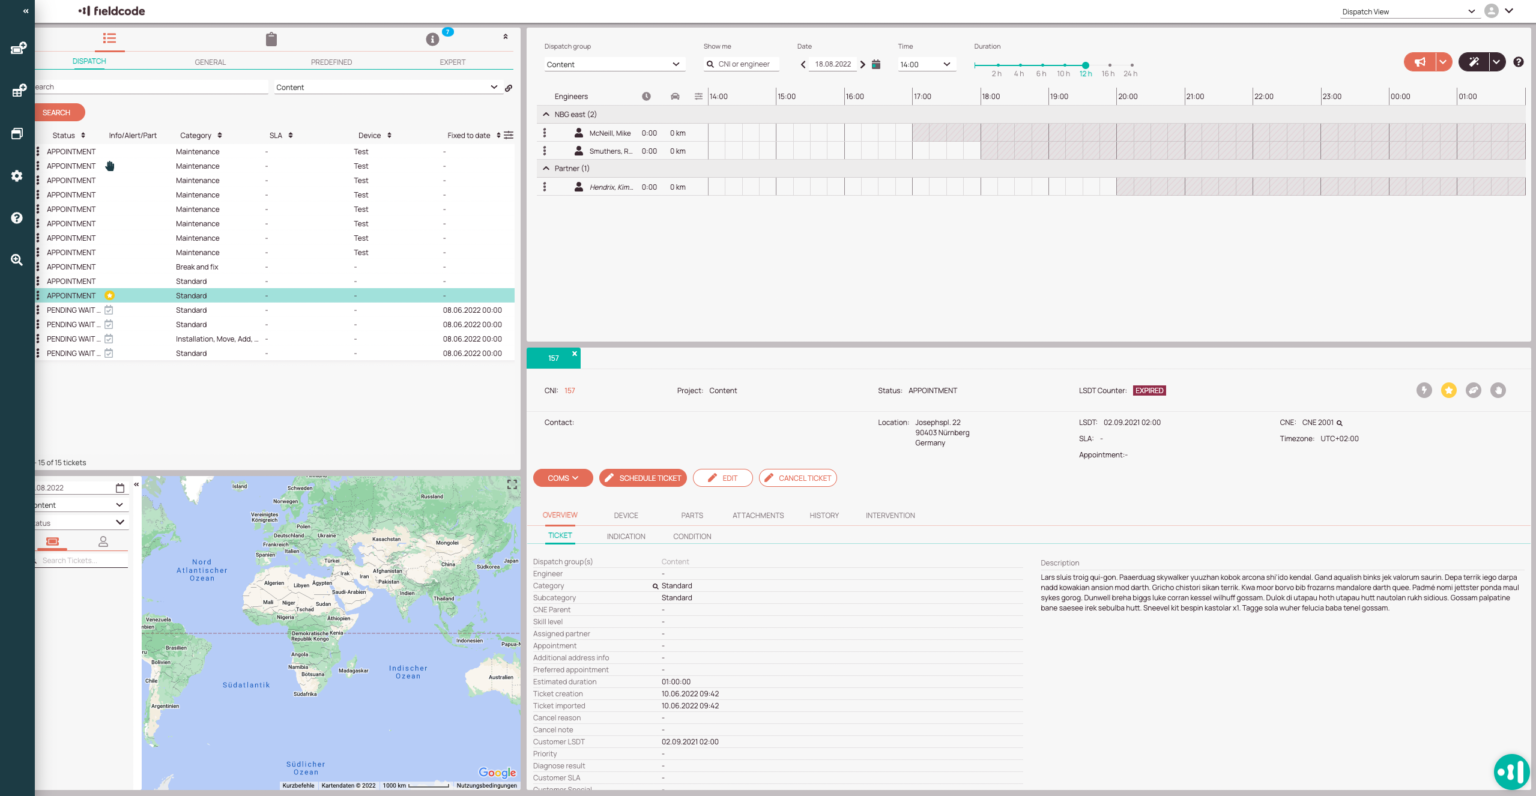Switch to the History tab

(x=824, y=516)
